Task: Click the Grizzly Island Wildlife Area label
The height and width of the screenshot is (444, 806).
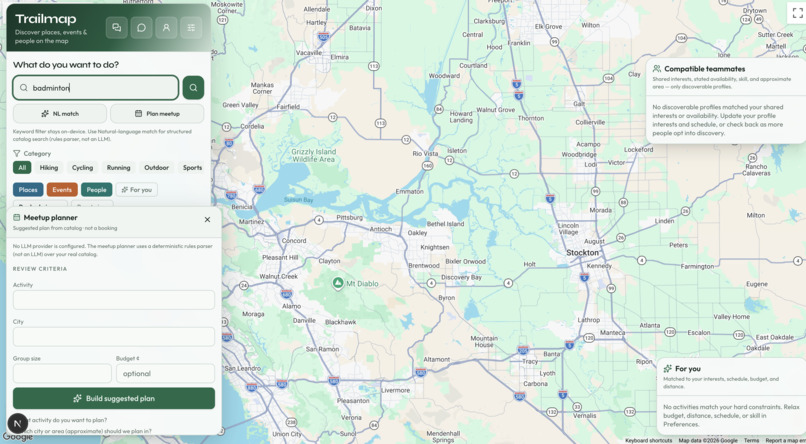Action: pos(314,156)
